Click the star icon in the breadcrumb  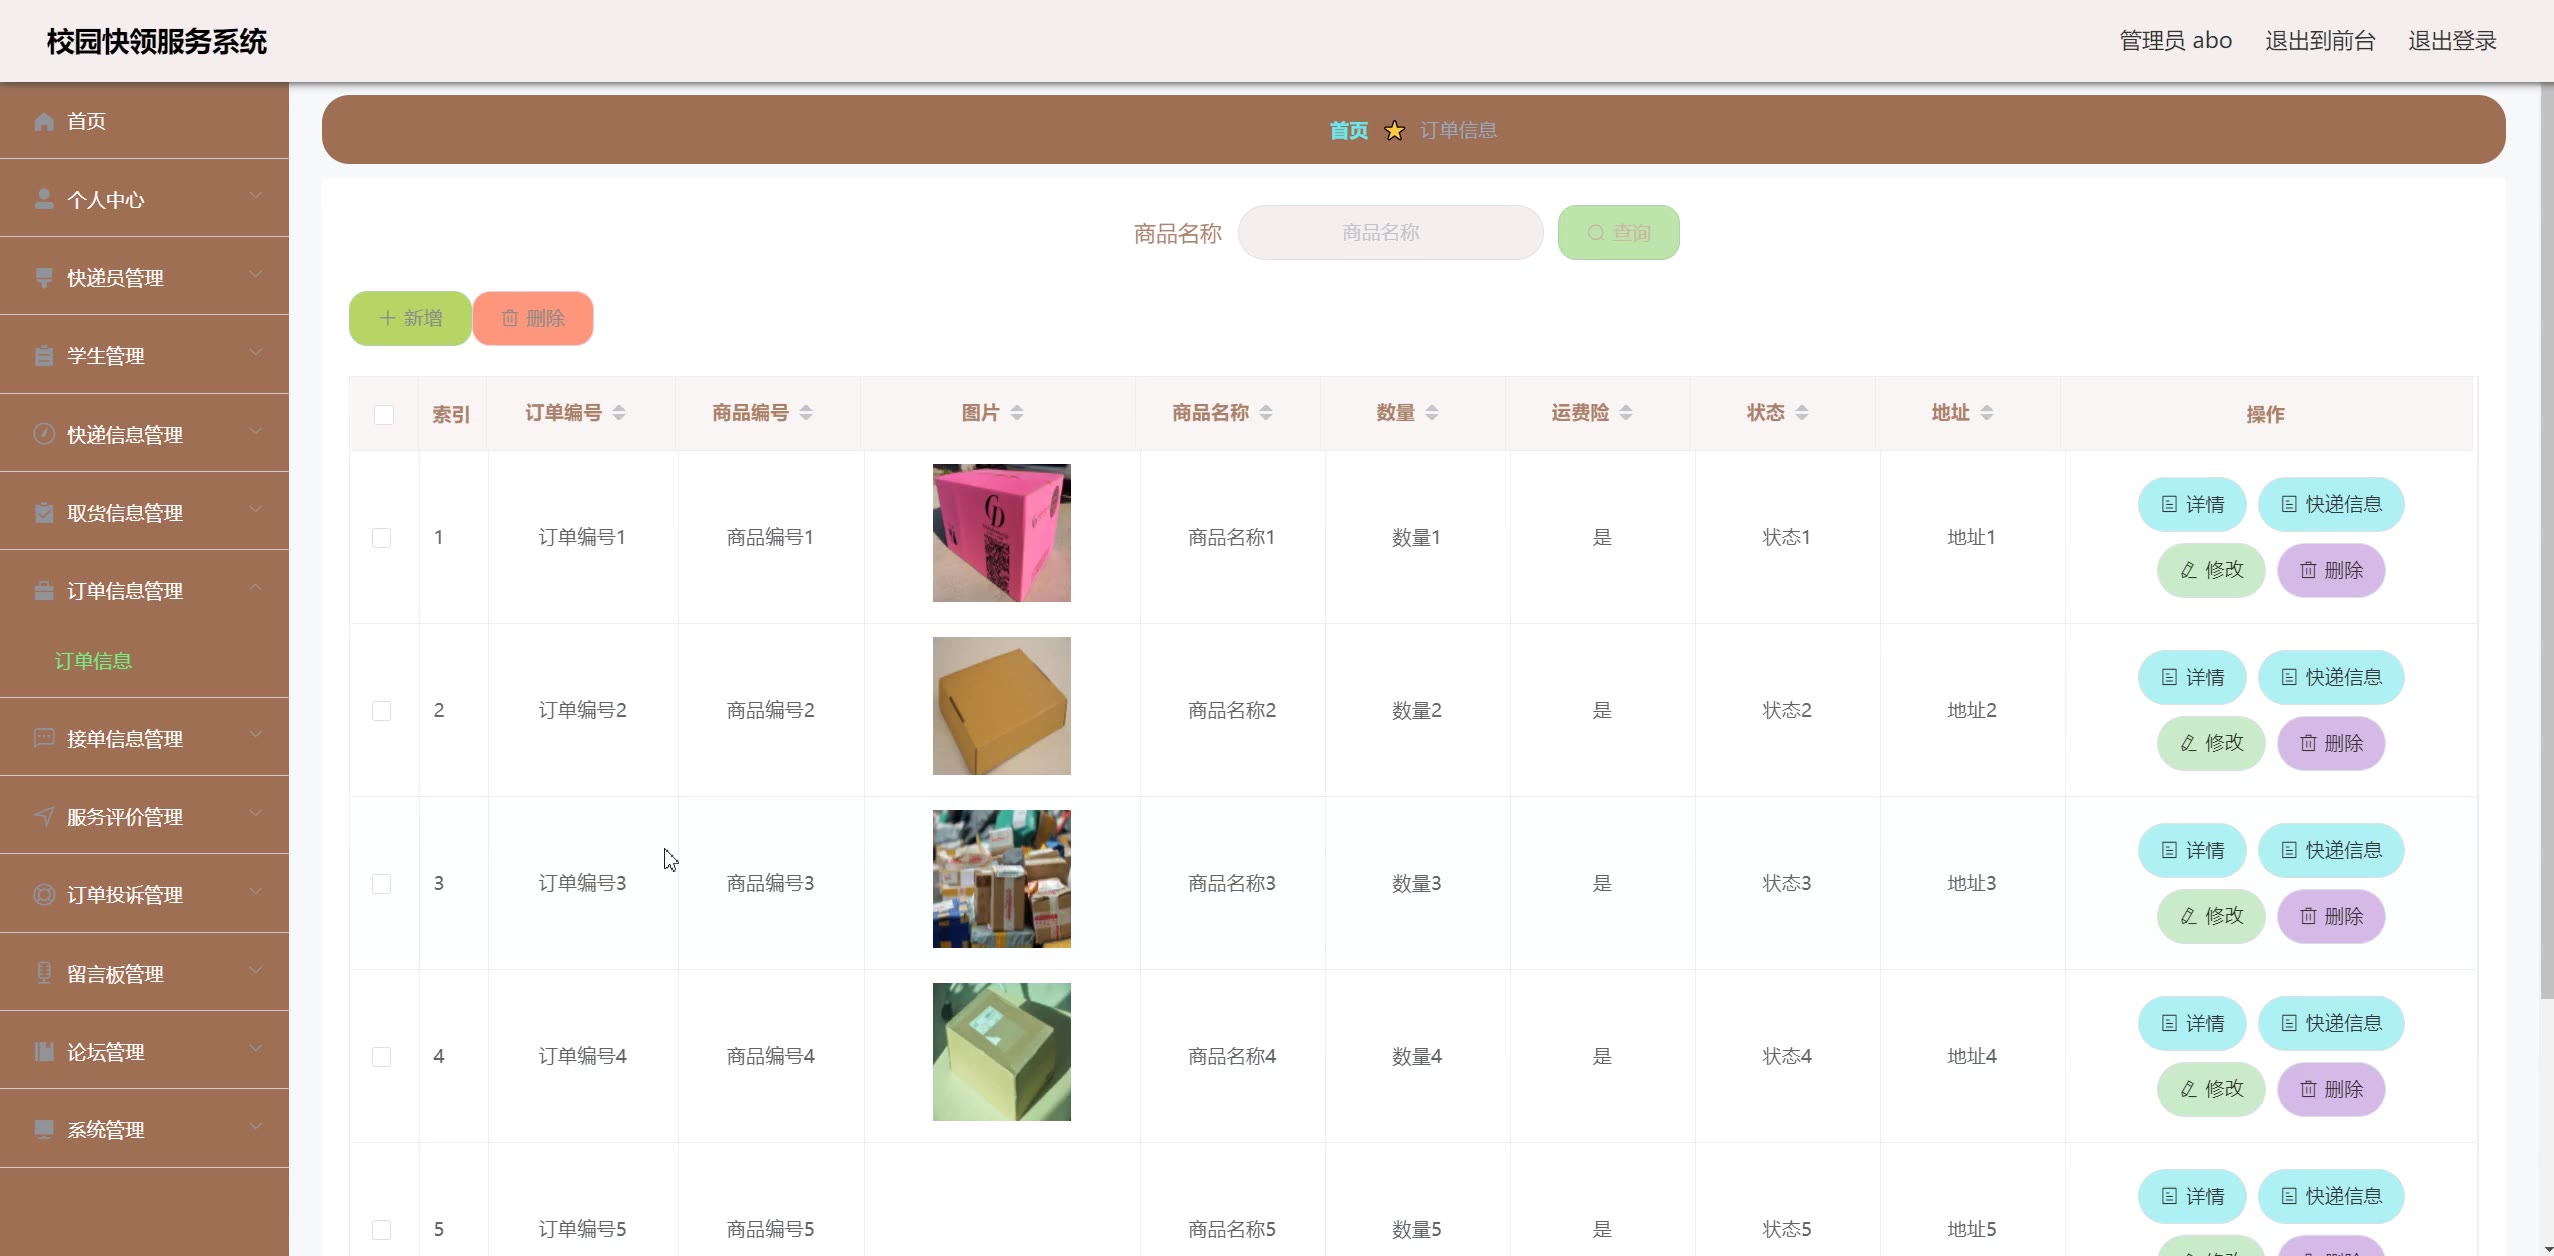point(1394,131)
